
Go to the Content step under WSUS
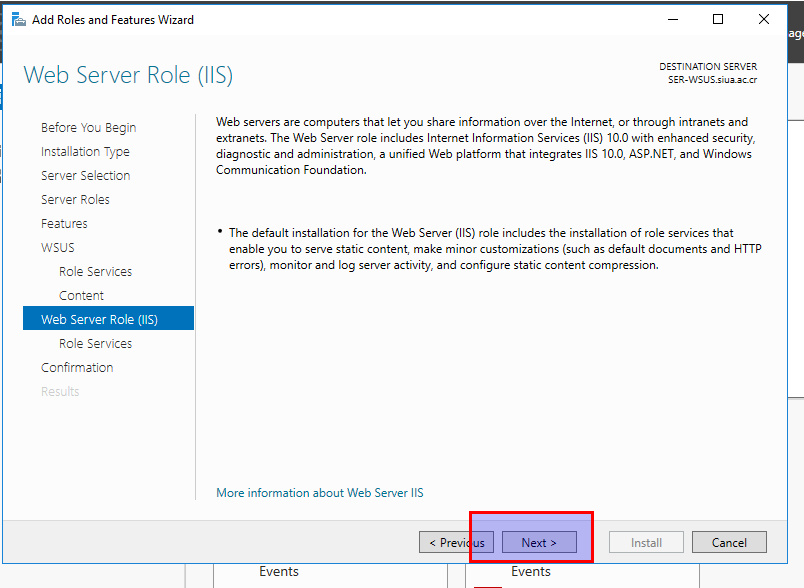pos(82,296)
